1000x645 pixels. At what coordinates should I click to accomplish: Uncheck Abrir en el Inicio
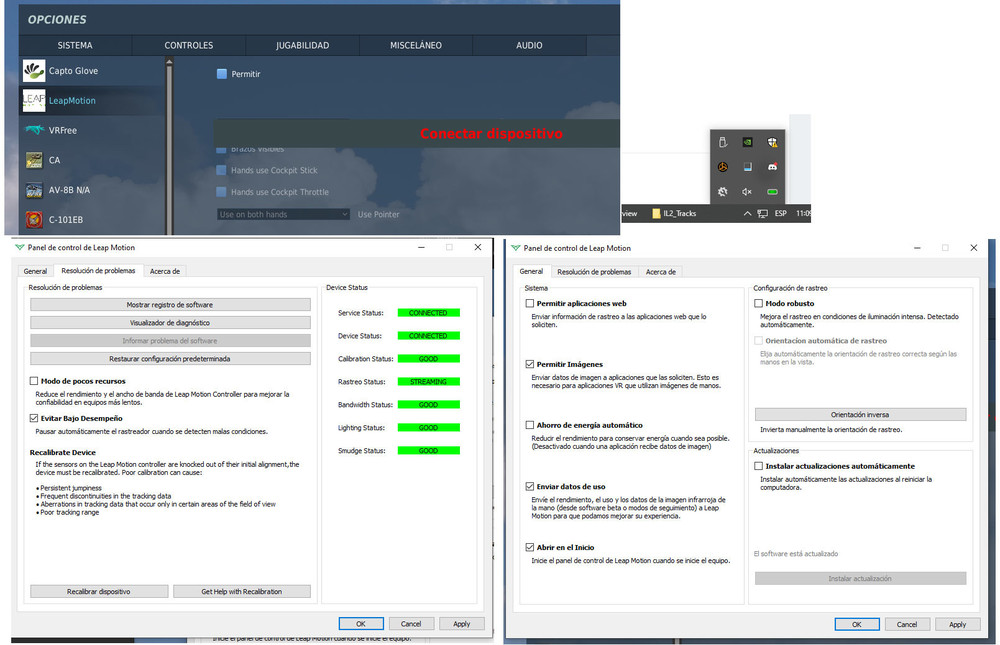(x=529, y=547)
